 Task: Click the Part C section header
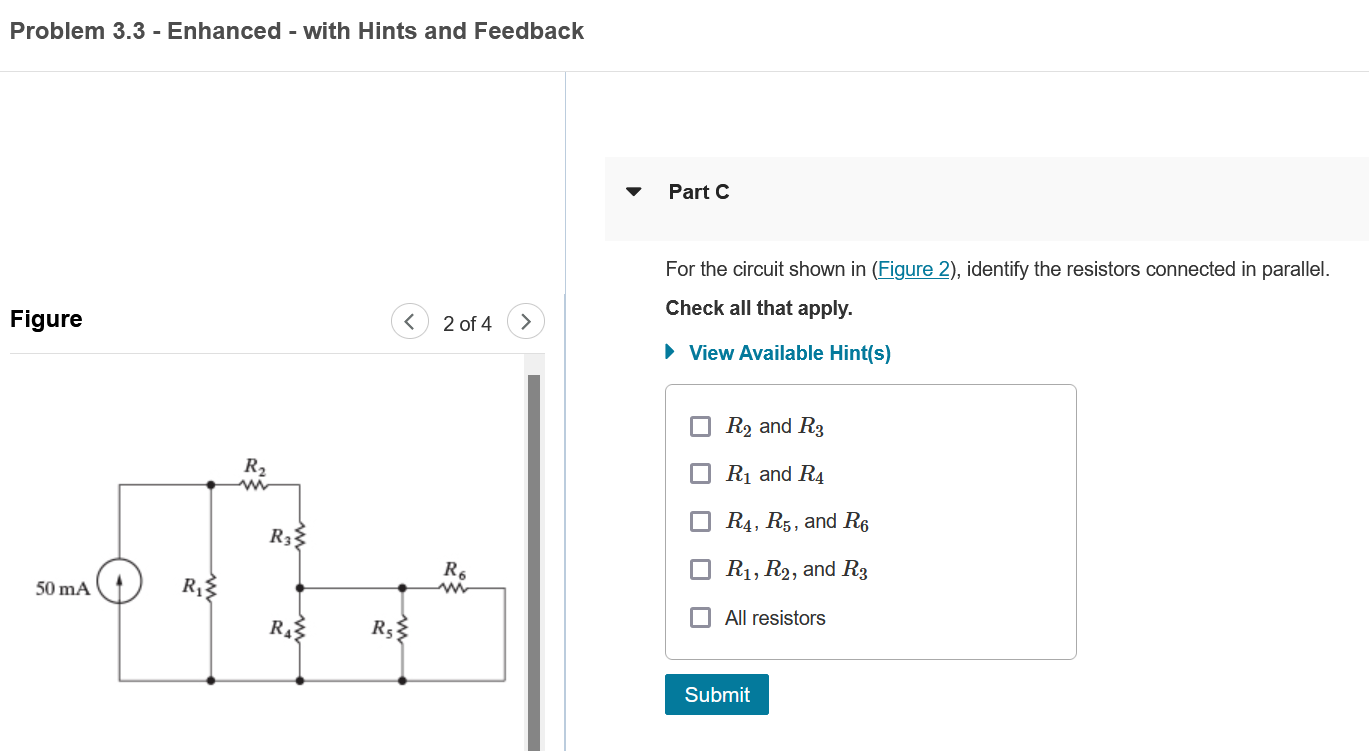(x=699, y=191)
